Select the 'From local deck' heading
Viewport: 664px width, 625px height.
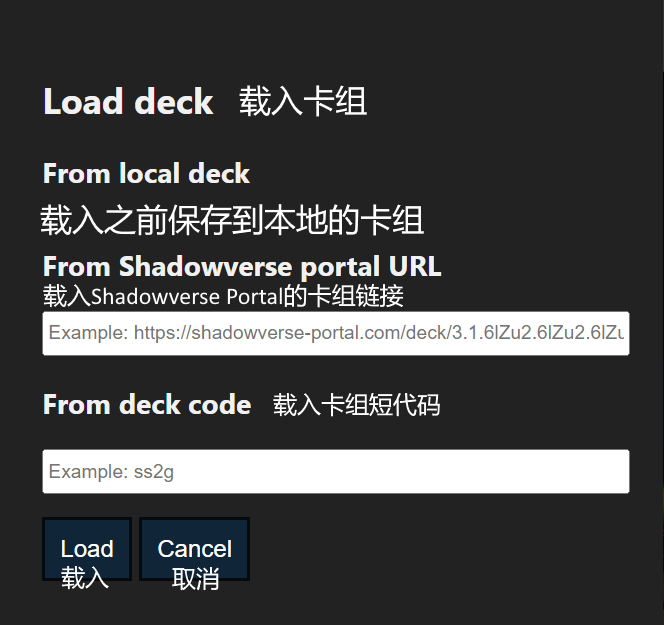point(146,174)
